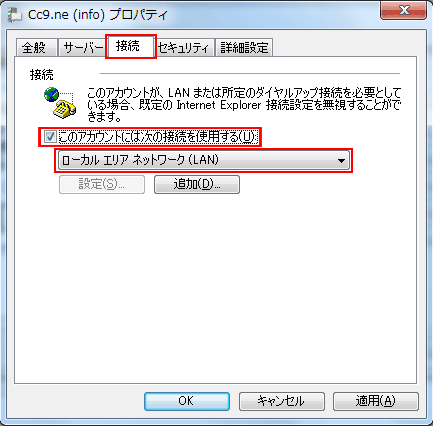The height and width of the screenshot is (426, 433).
Task: Click the mail account icon in title bar
Action: pos(15,16)
